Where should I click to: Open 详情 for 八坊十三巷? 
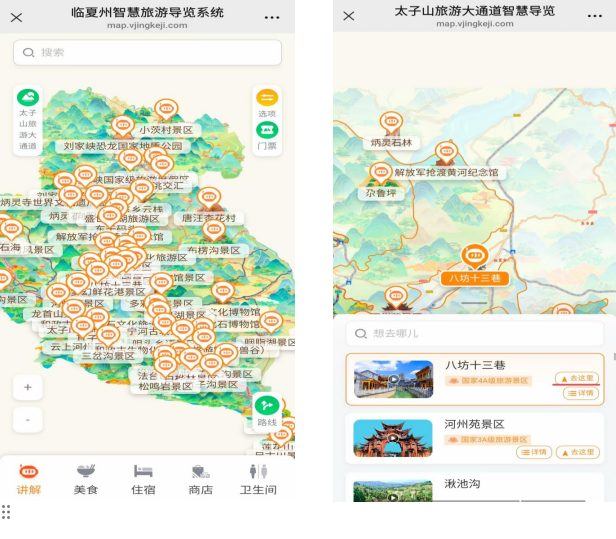[581, 393]
